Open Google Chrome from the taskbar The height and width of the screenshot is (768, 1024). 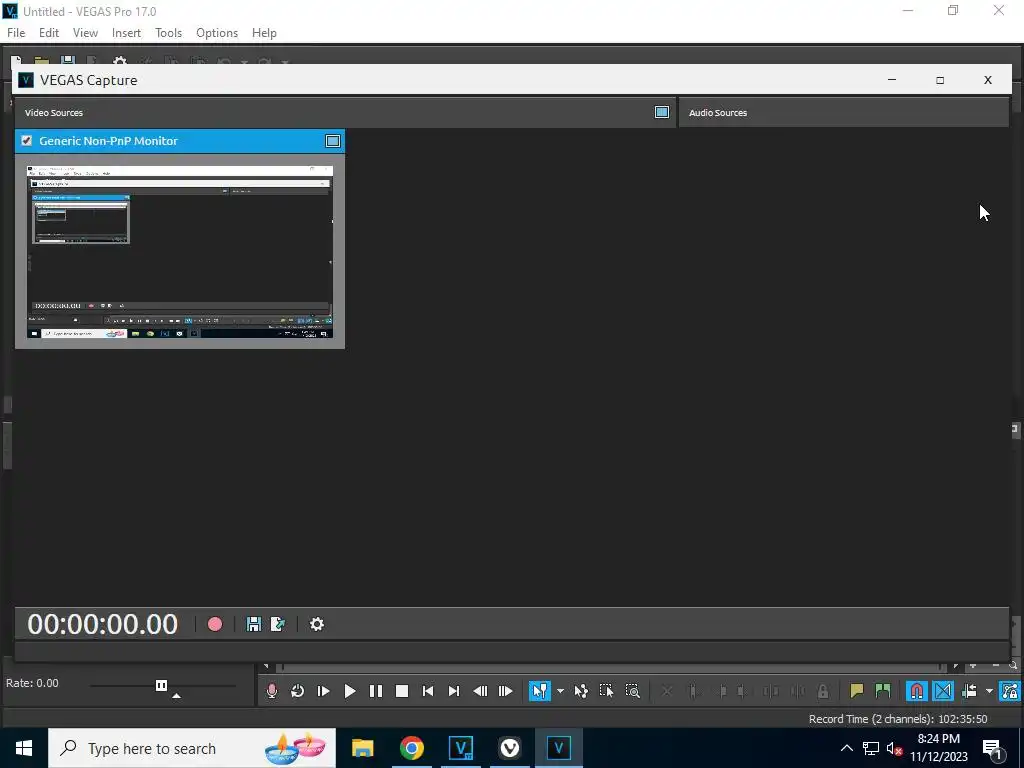coord(411,748)
